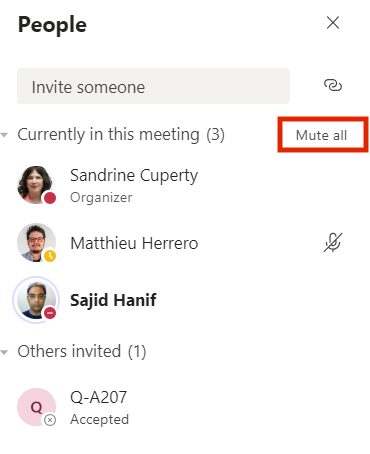Collapse the Currently in this meeting arrow
370x454 pixels.
[4, 135]
